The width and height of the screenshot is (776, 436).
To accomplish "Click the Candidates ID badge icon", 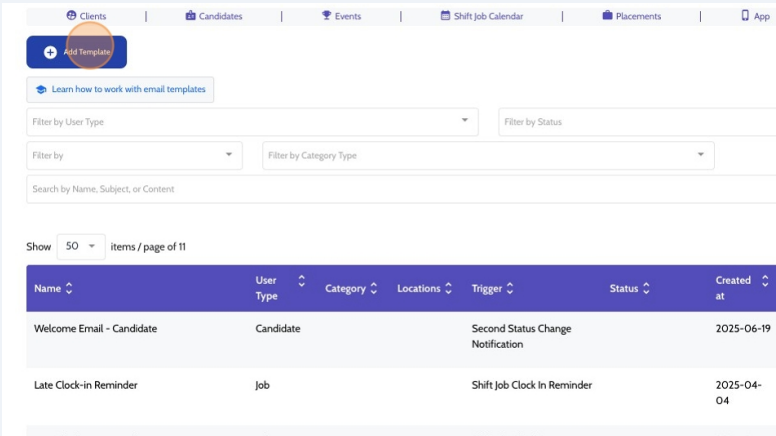I will pyautogui.click(x=191, y=16).
